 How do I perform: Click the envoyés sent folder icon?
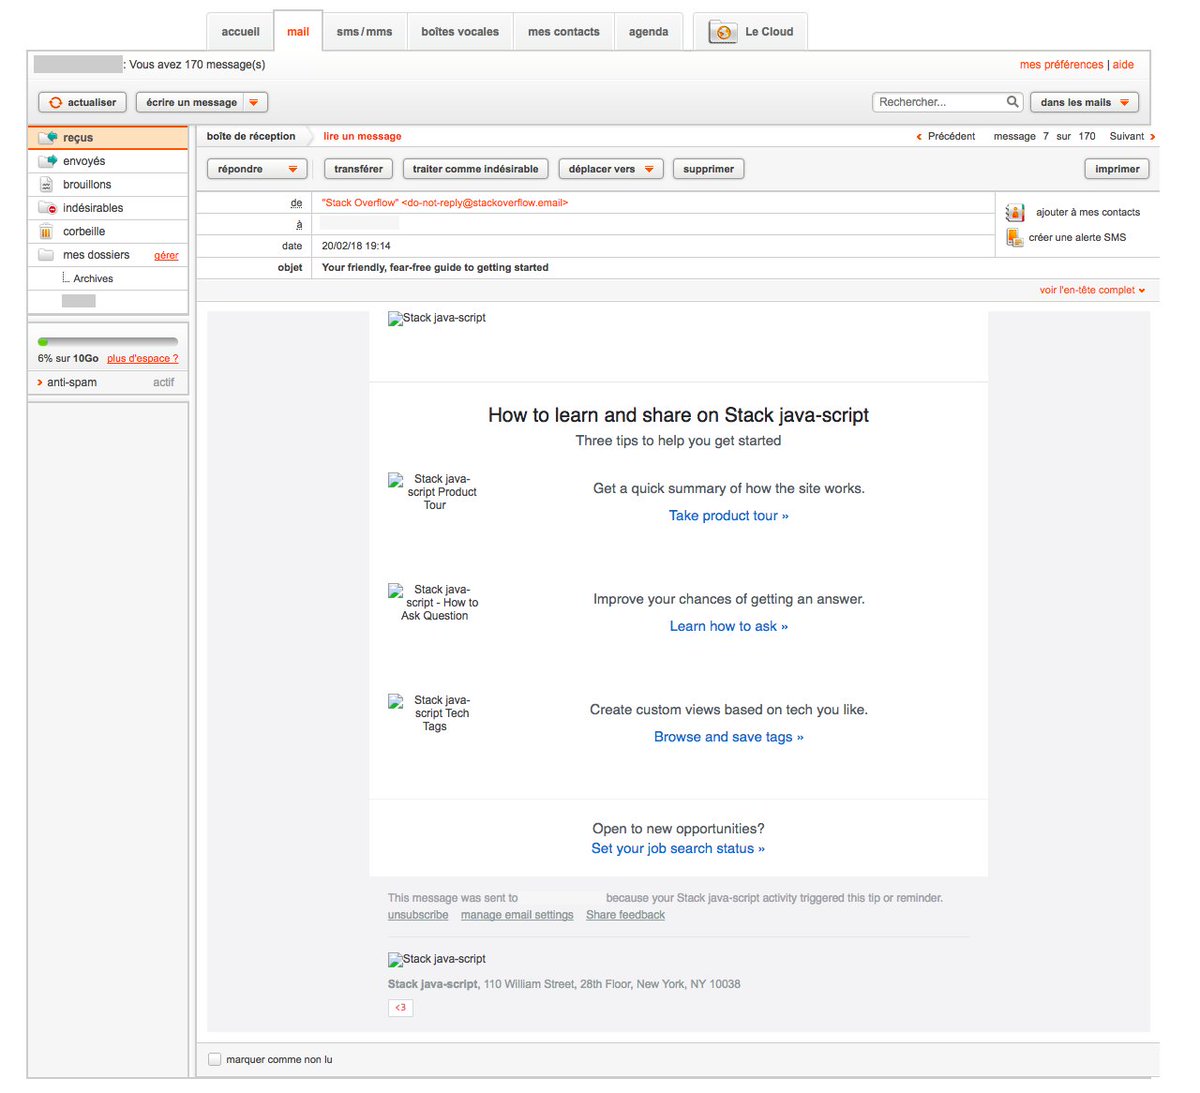click(47, 161)
